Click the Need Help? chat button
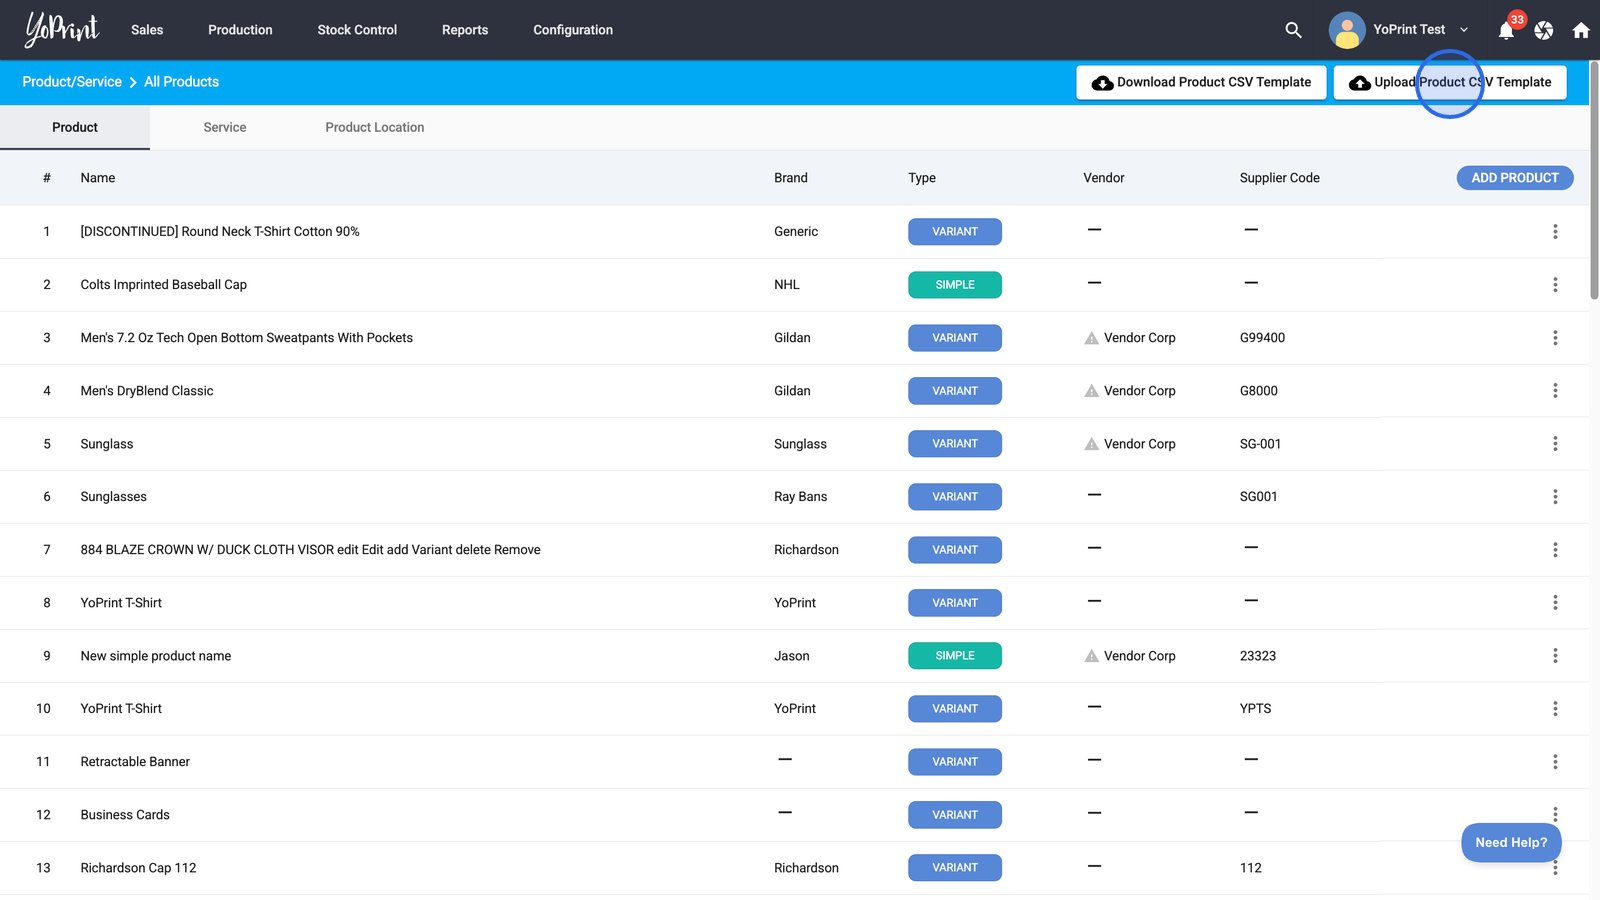 click(x=1510, y=842)
